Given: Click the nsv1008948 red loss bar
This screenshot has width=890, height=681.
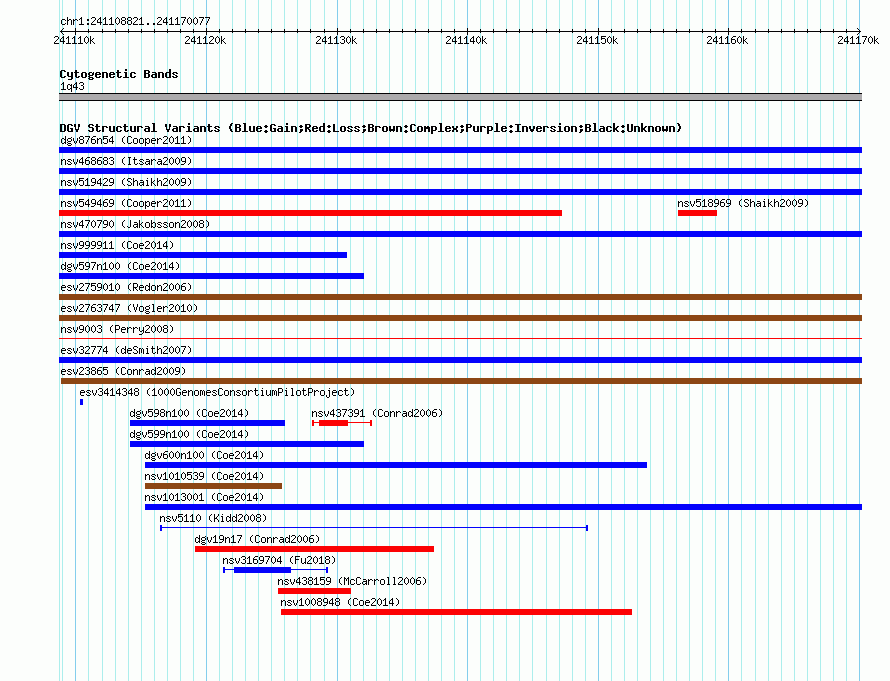Looking at the screenshot, I should click(x=456, y=612).
